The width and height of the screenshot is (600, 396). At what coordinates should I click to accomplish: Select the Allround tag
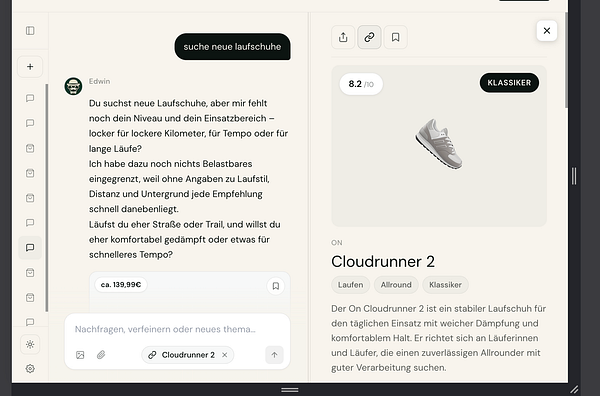[396, 285]
